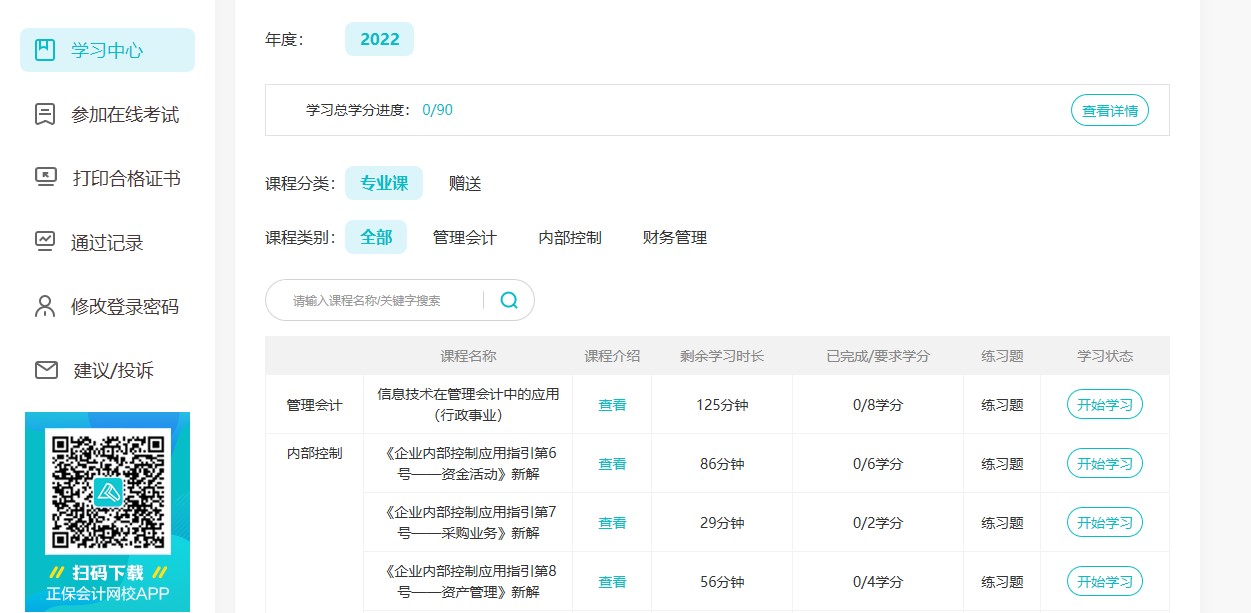This screenshot has height=613, width=1251.
Task: Click 查看详情 button for credit progress
Action: pos(1109,110)
